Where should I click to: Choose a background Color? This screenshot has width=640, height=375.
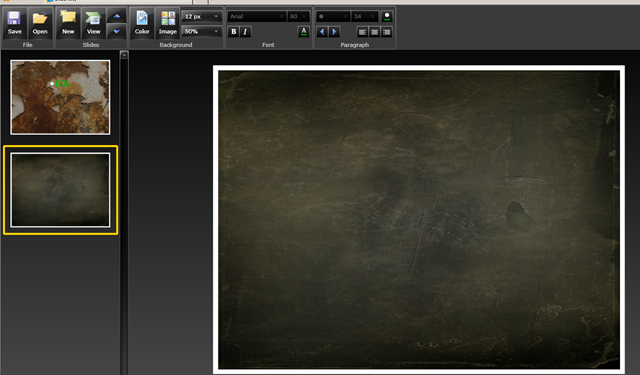(x=142, y=23)
